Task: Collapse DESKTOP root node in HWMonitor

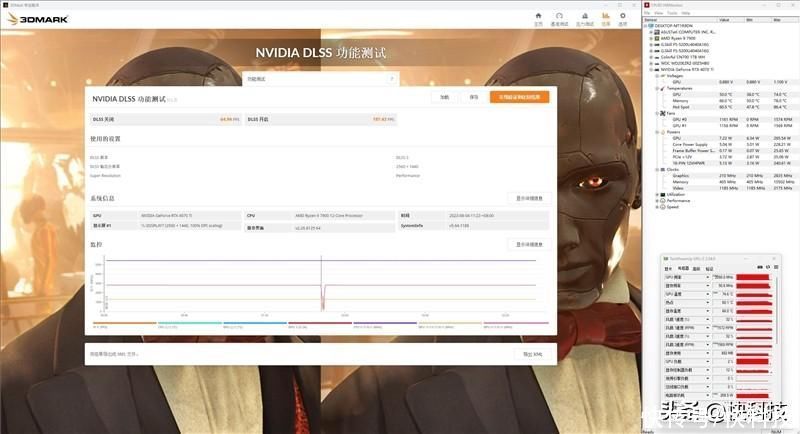Action: click(x=646, y=25)
